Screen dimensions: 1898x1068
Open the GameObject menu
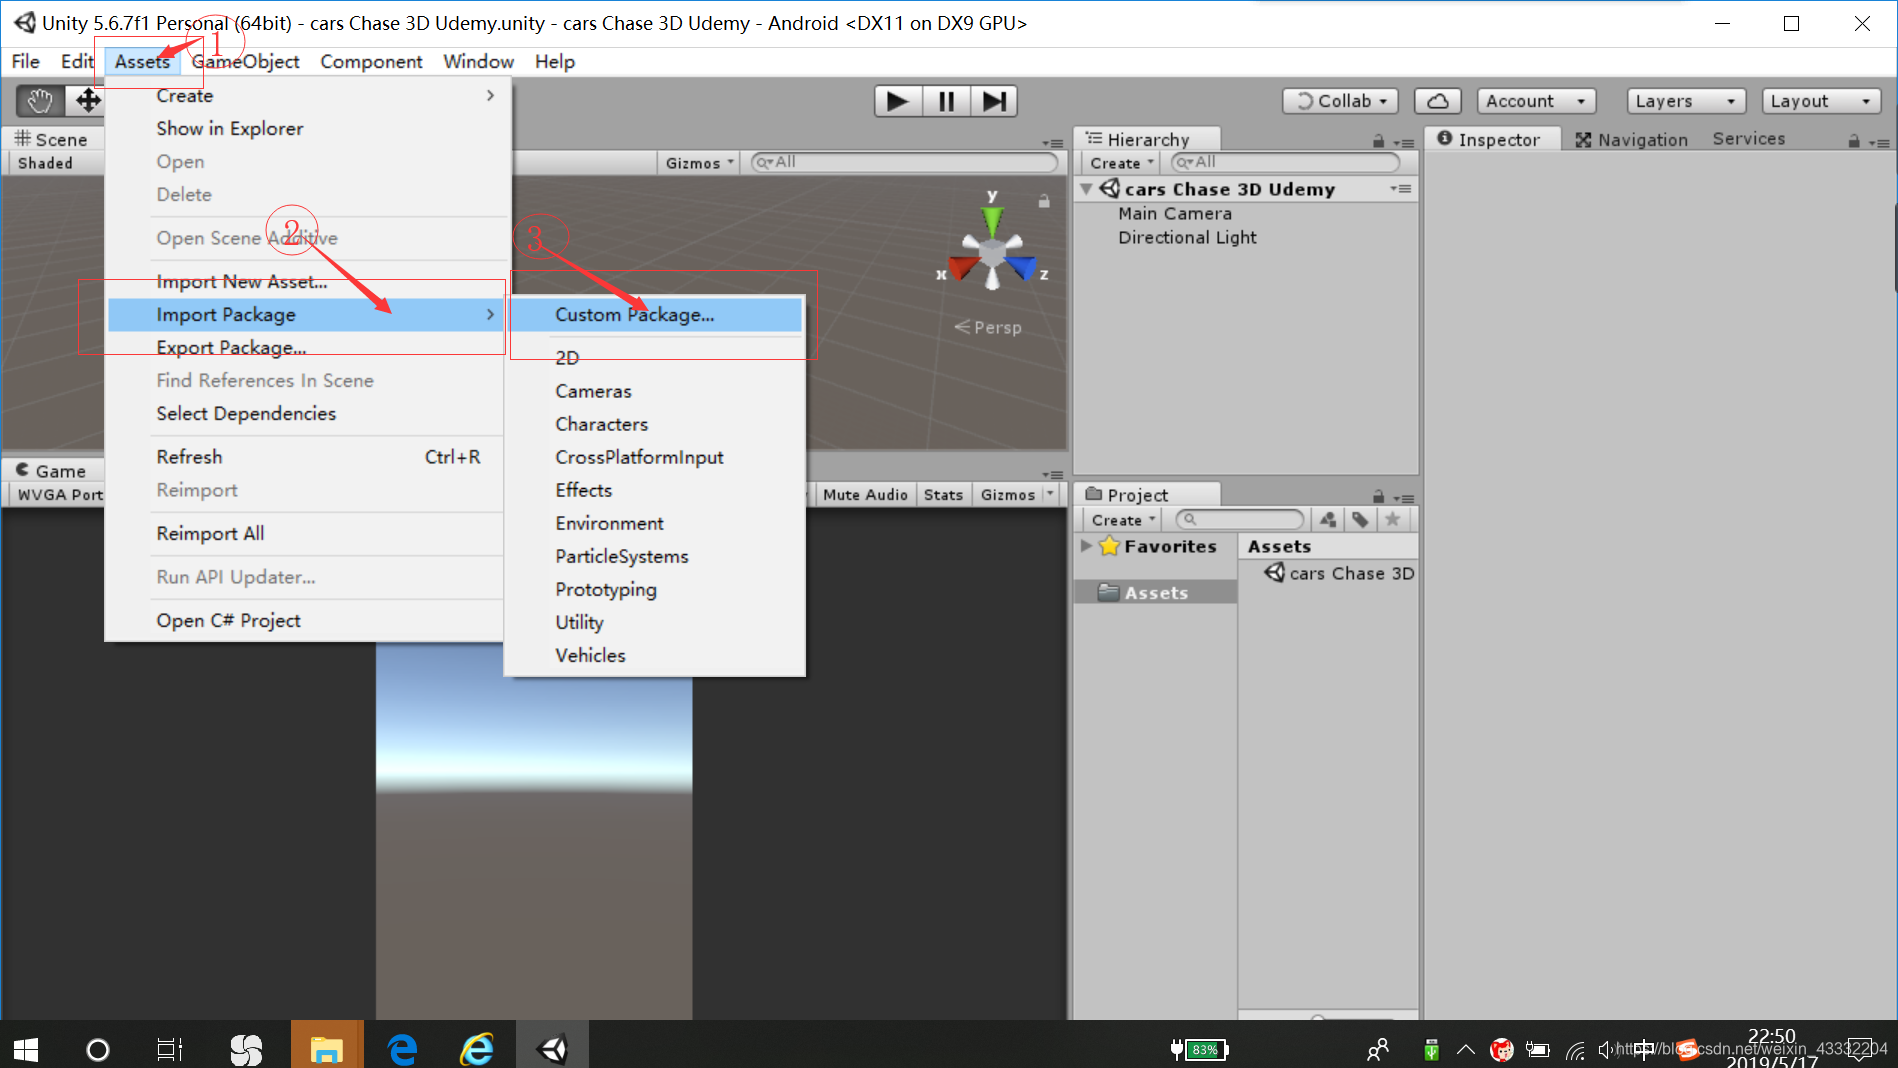click(x=246, y=62)
